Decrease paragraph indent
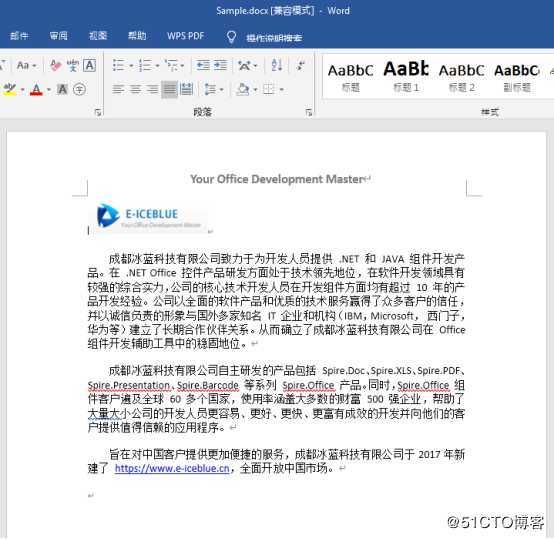The image size is (554, 539). pos(203,65)
